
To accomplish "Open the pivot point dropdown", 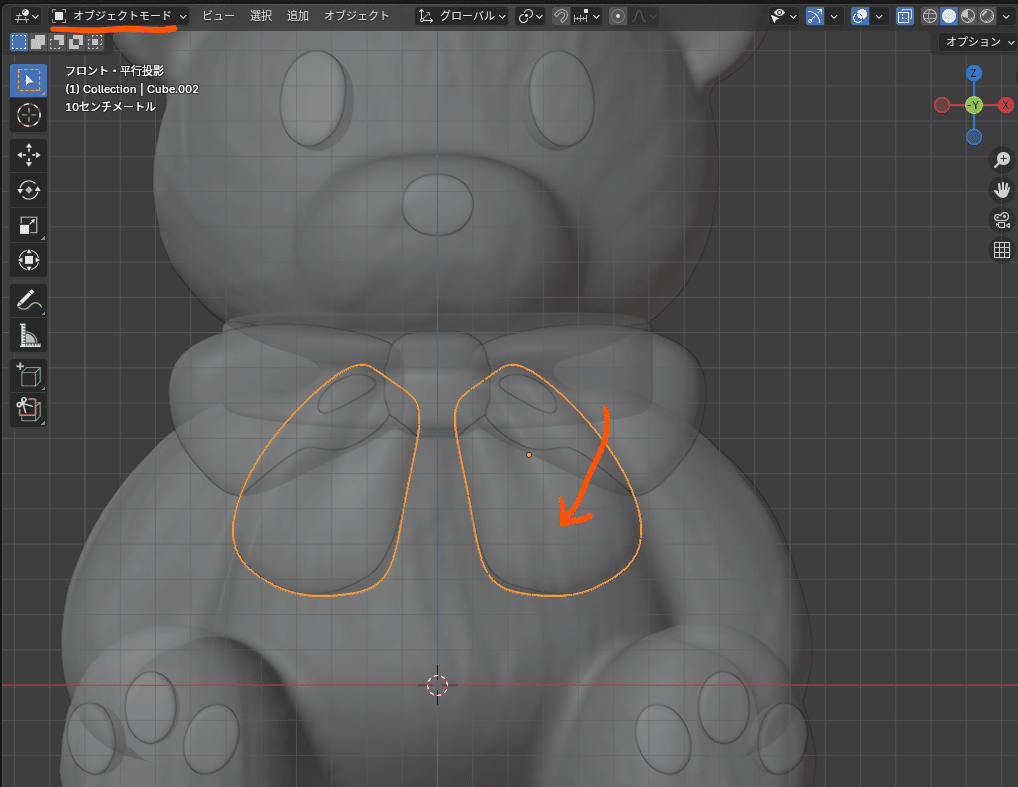I will (530, 16).
